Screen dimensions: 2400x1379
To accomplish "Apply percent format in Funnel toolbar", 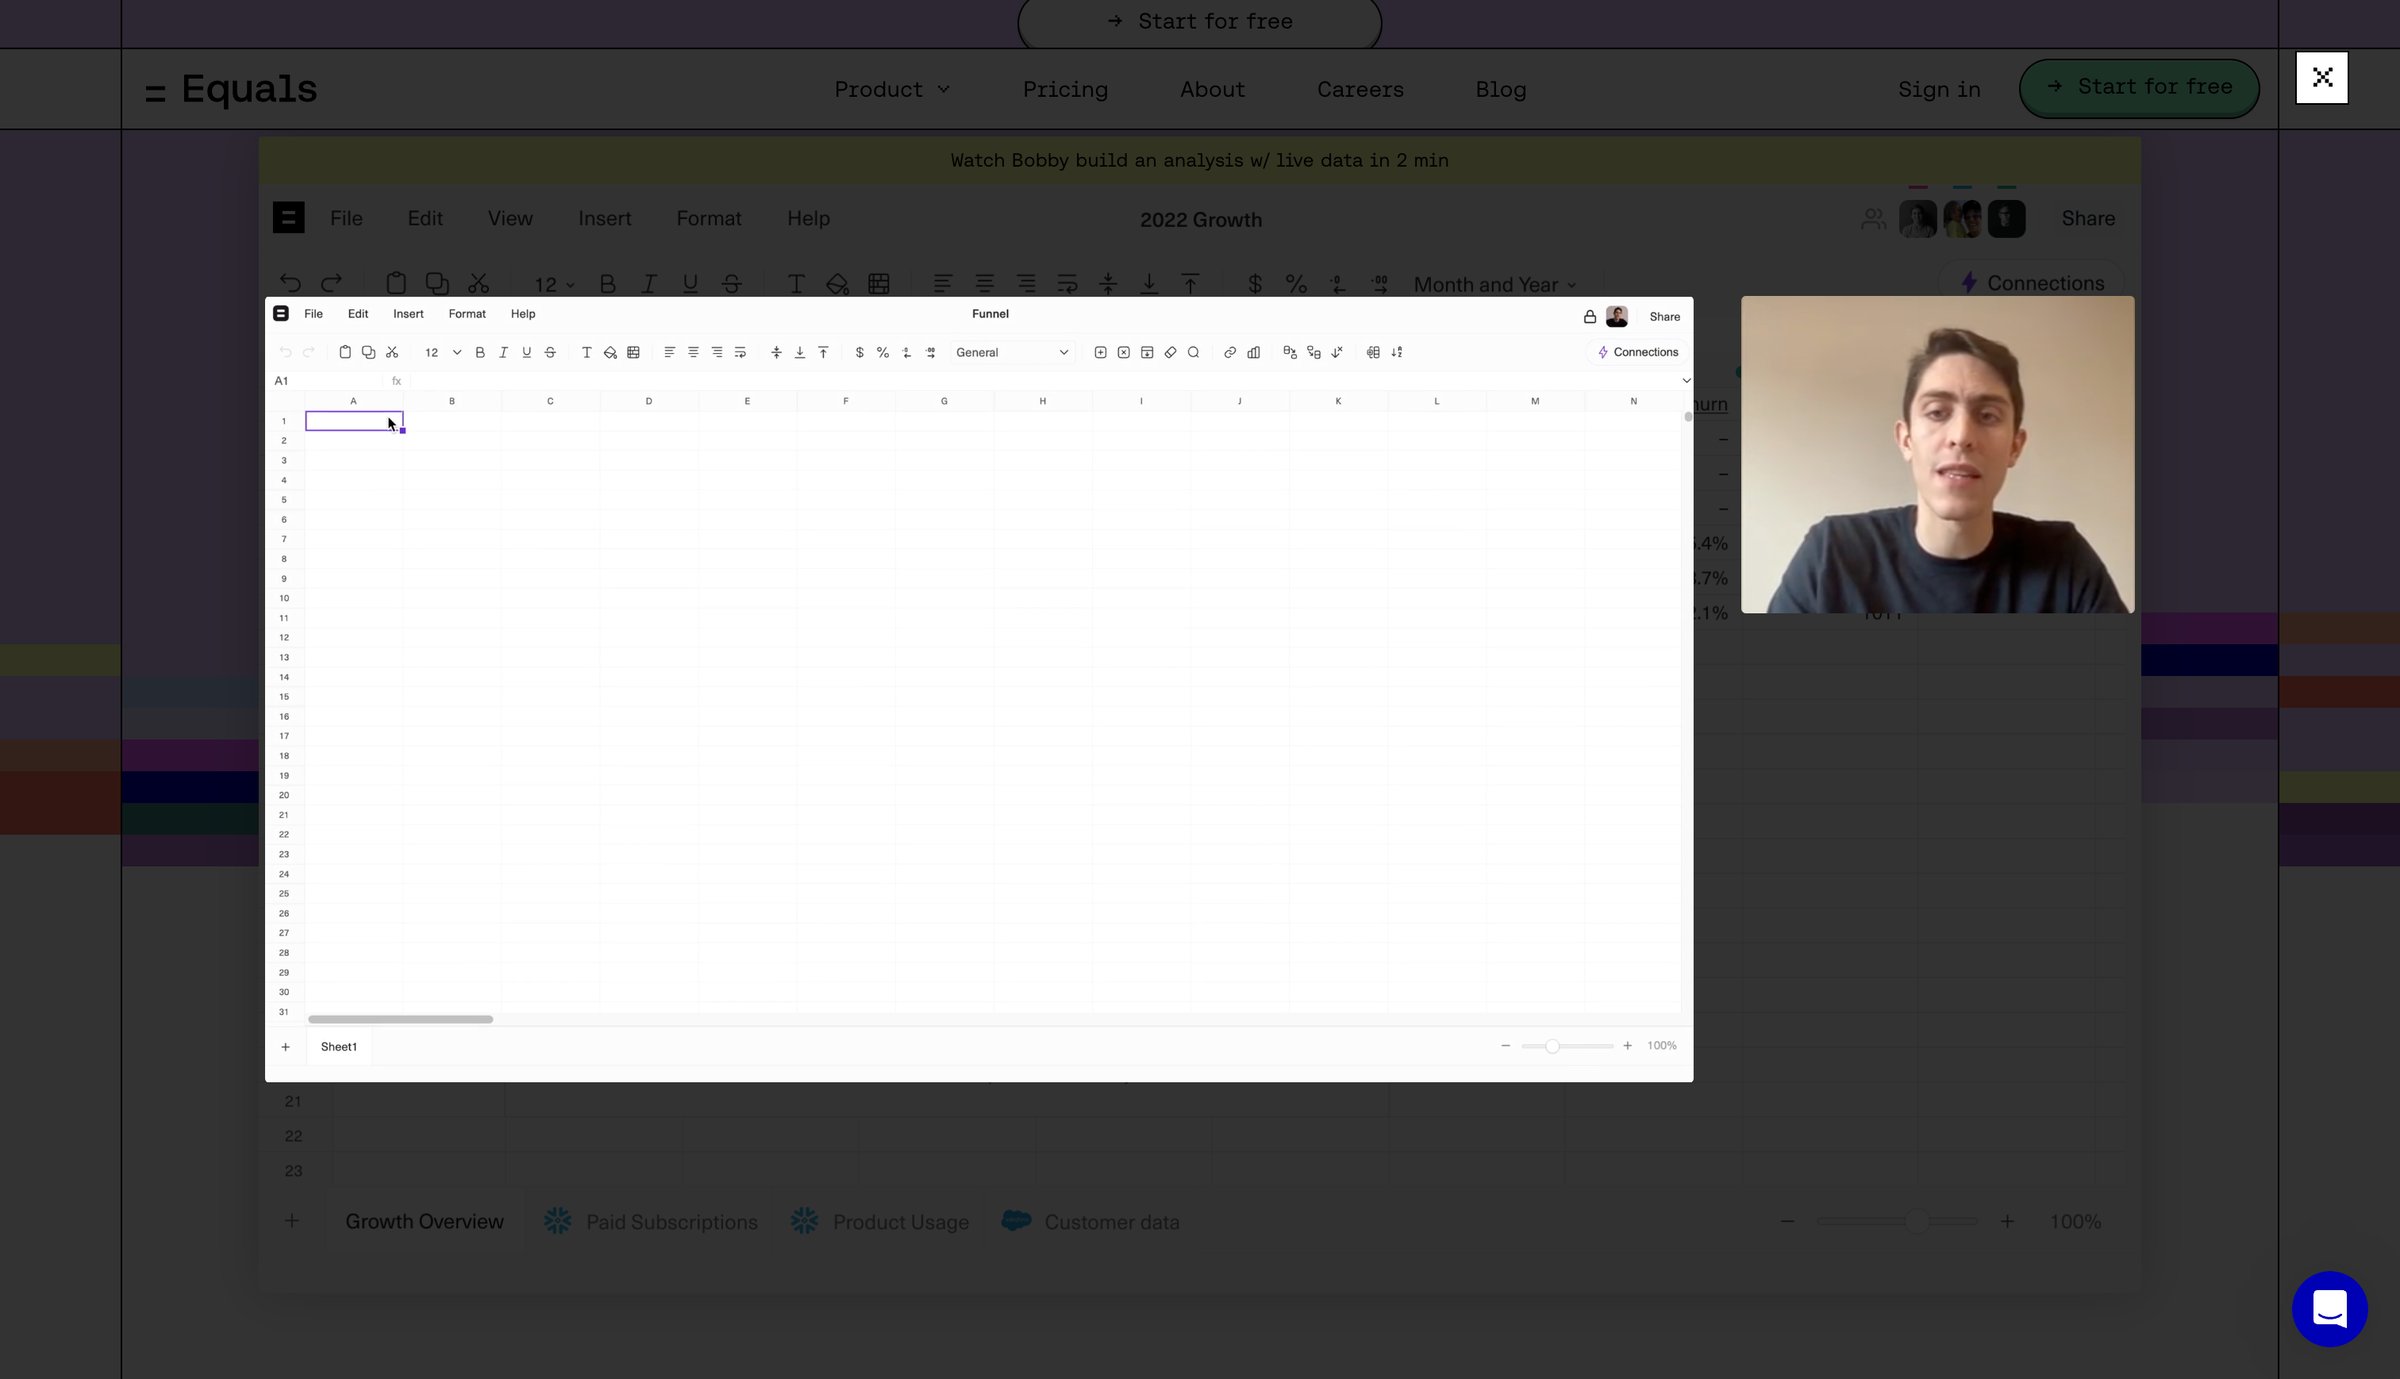I will coord(883,352).
